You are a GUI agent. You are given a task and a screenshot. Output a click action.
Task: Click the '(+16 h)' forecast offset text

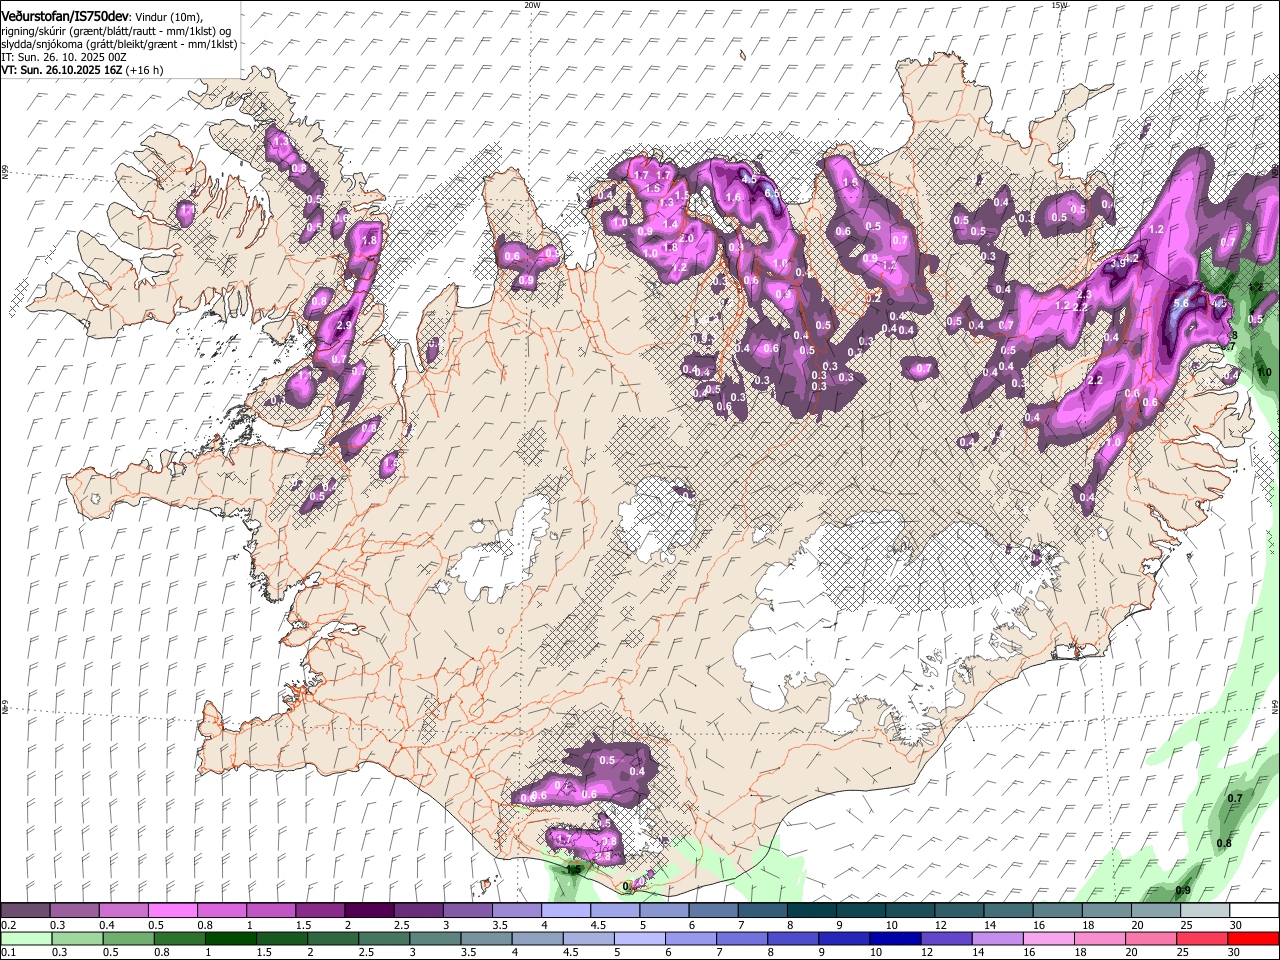pos(145,71)
